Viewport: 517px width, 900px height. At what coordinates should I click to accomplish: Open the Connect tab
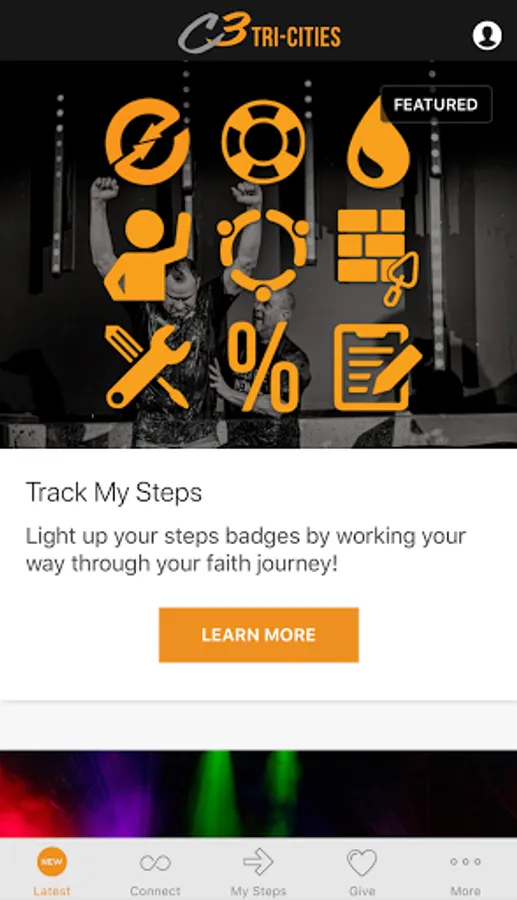tap(155, 870)
